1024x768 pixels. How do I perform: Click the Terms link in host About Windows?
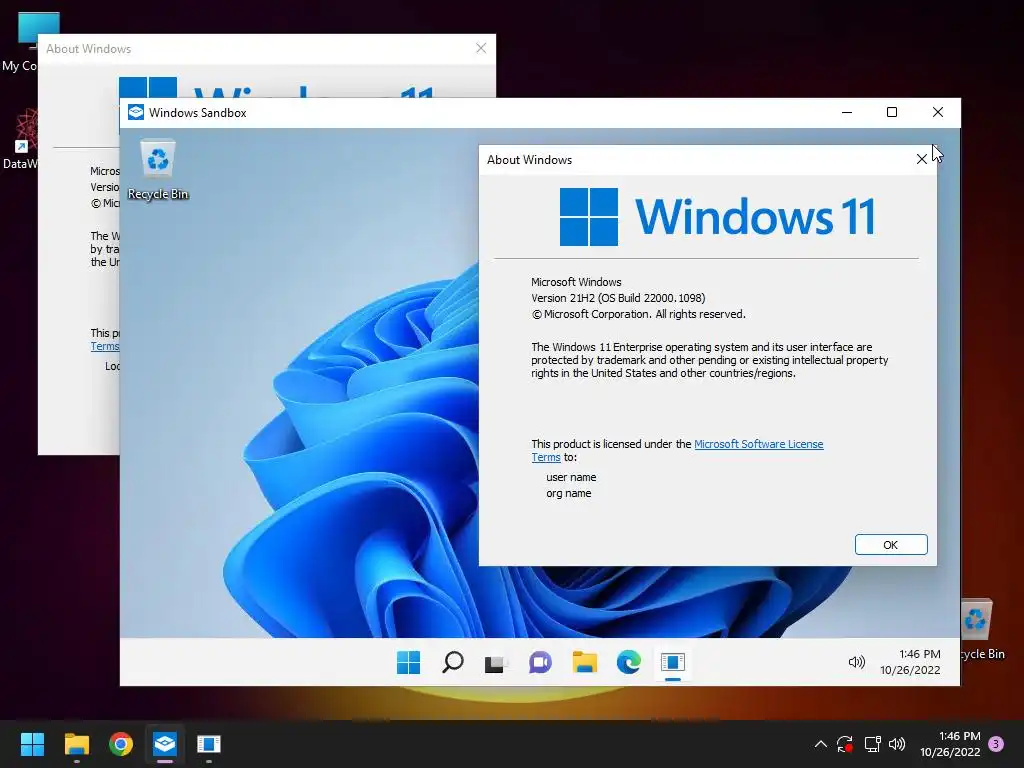pyautogui.click(x=105, y=346)
